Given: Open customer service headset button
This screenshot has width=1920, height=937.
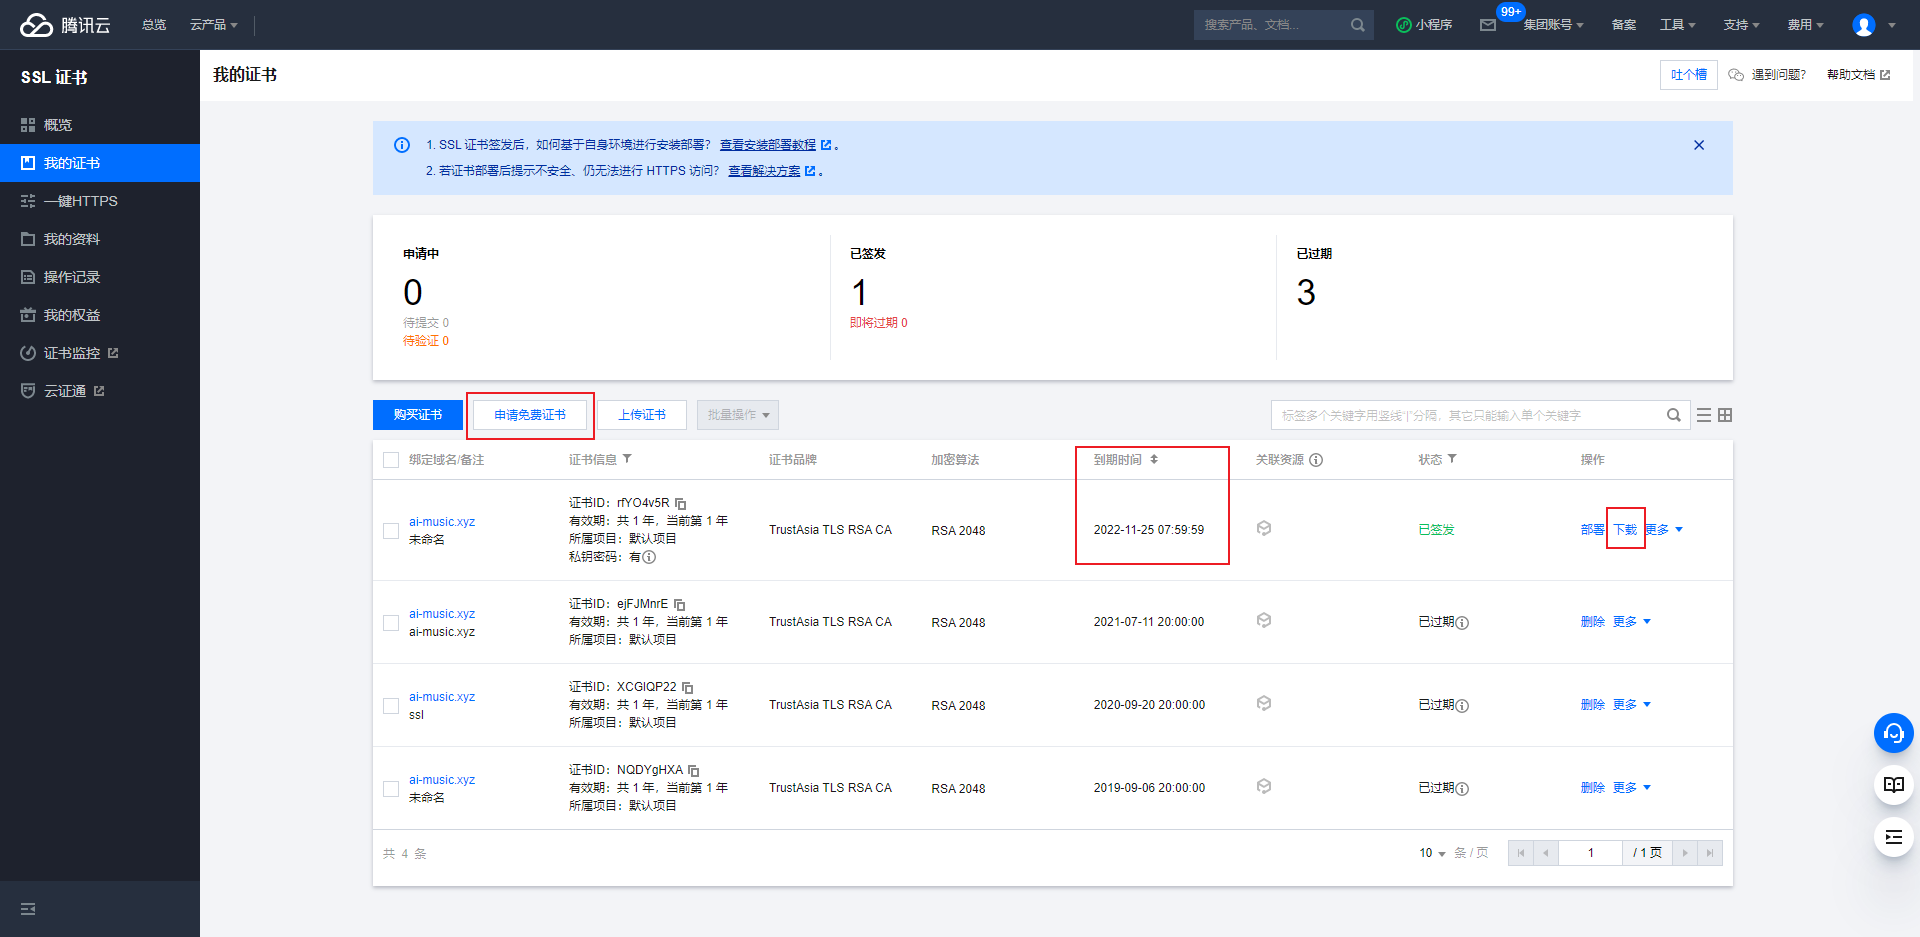Looking at the screenshot, I should tap(1894, 733).
